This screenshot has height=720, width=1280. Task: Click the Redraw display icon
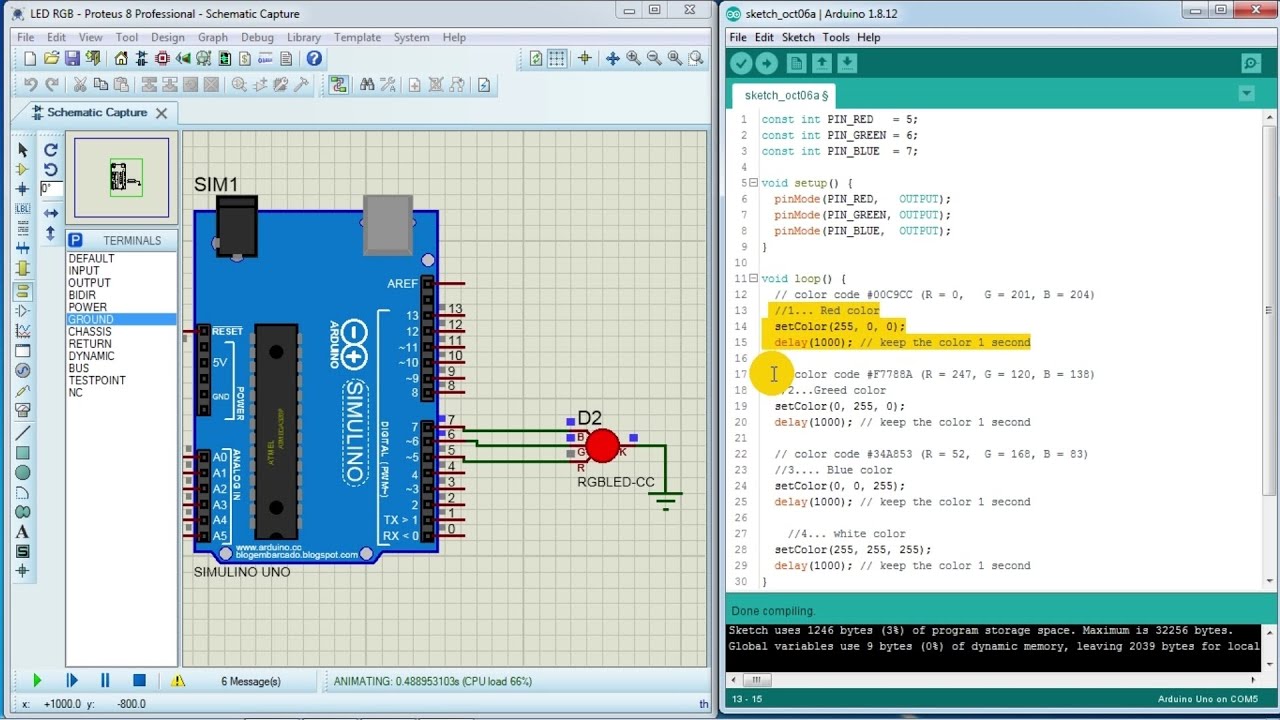pos(536,59)
